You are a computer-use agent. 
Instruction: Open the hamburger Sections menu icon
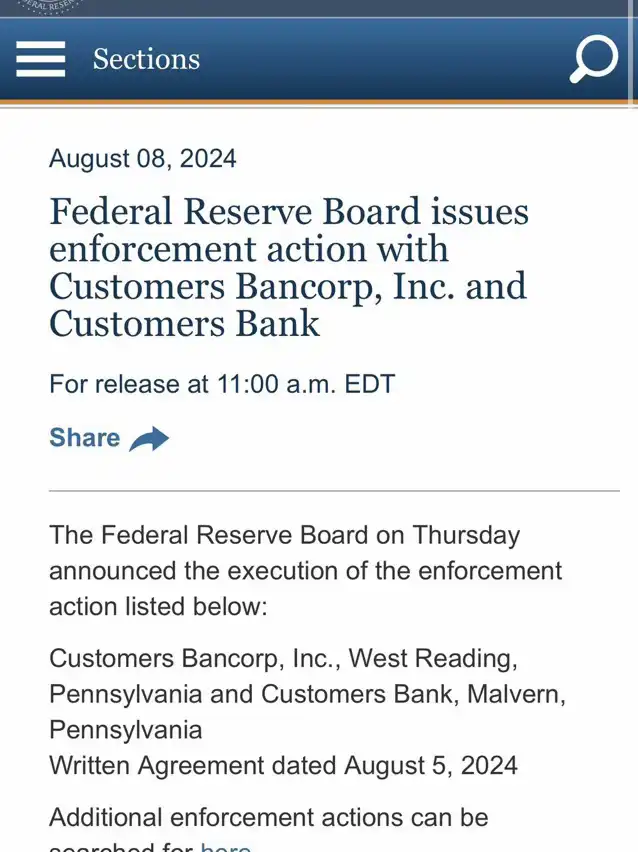click(x=40, y=59)
